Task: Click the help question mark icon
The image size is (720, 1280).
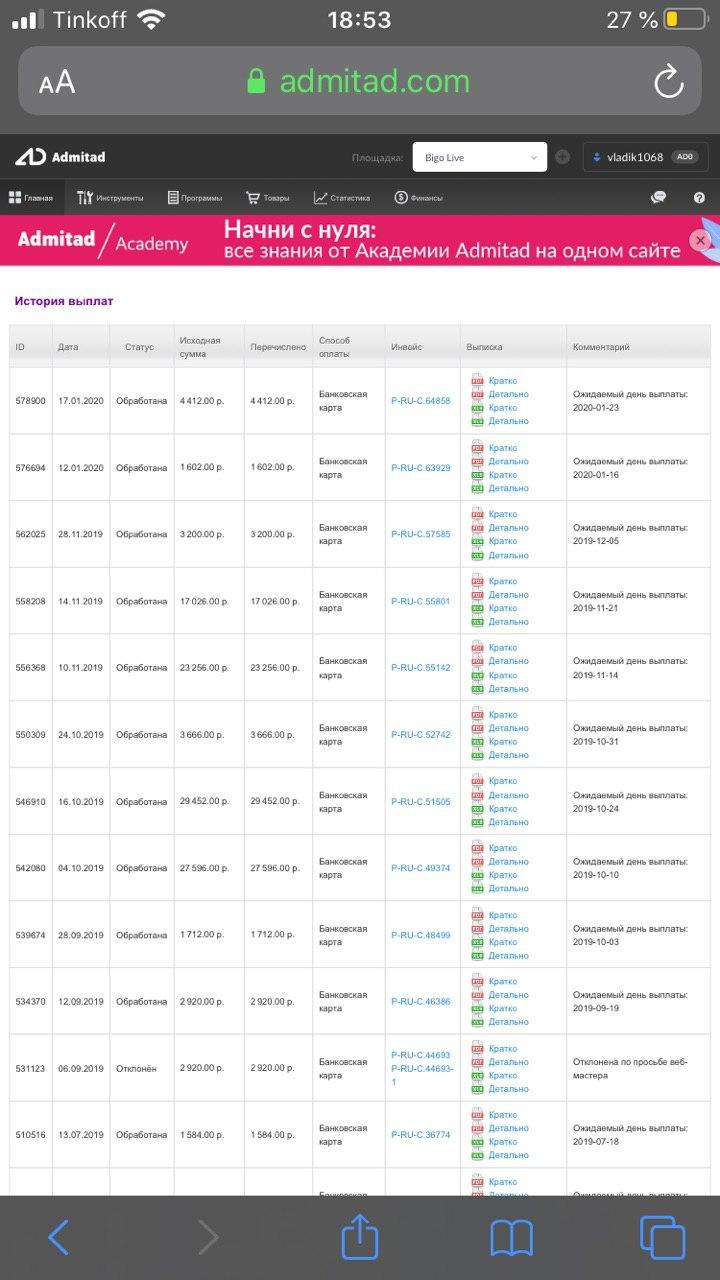Action: (699, 198)
